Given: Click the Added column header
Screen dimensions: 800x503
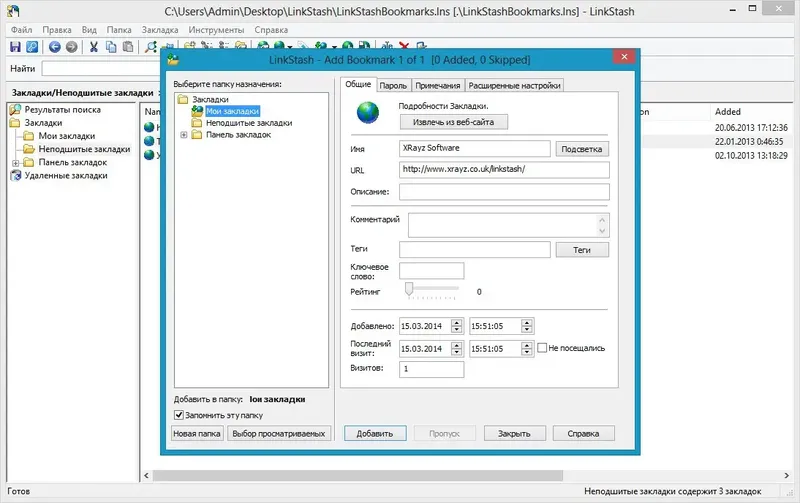Looking at the screenshot, I should [x=728, y=112].
